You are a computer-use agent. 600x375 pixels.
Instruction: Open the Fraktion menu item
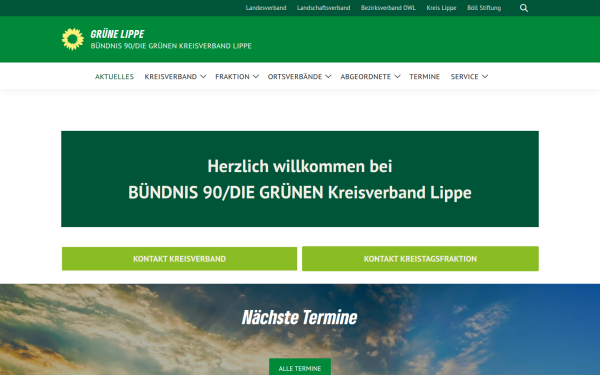point(232,77)
